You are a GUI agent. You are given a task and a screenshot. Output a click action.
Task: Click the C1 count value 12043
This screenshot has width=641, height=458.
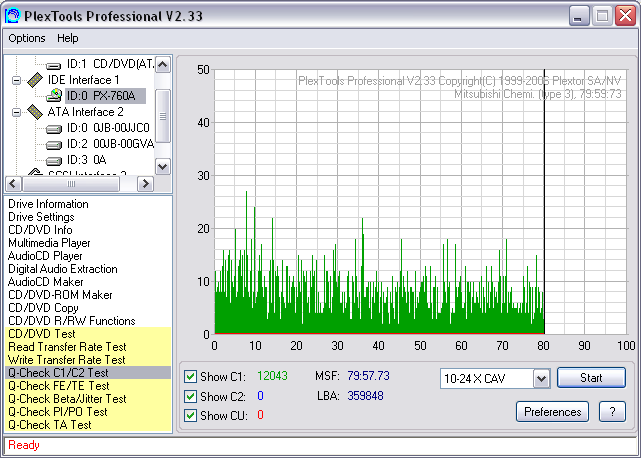tap(272, 376)
